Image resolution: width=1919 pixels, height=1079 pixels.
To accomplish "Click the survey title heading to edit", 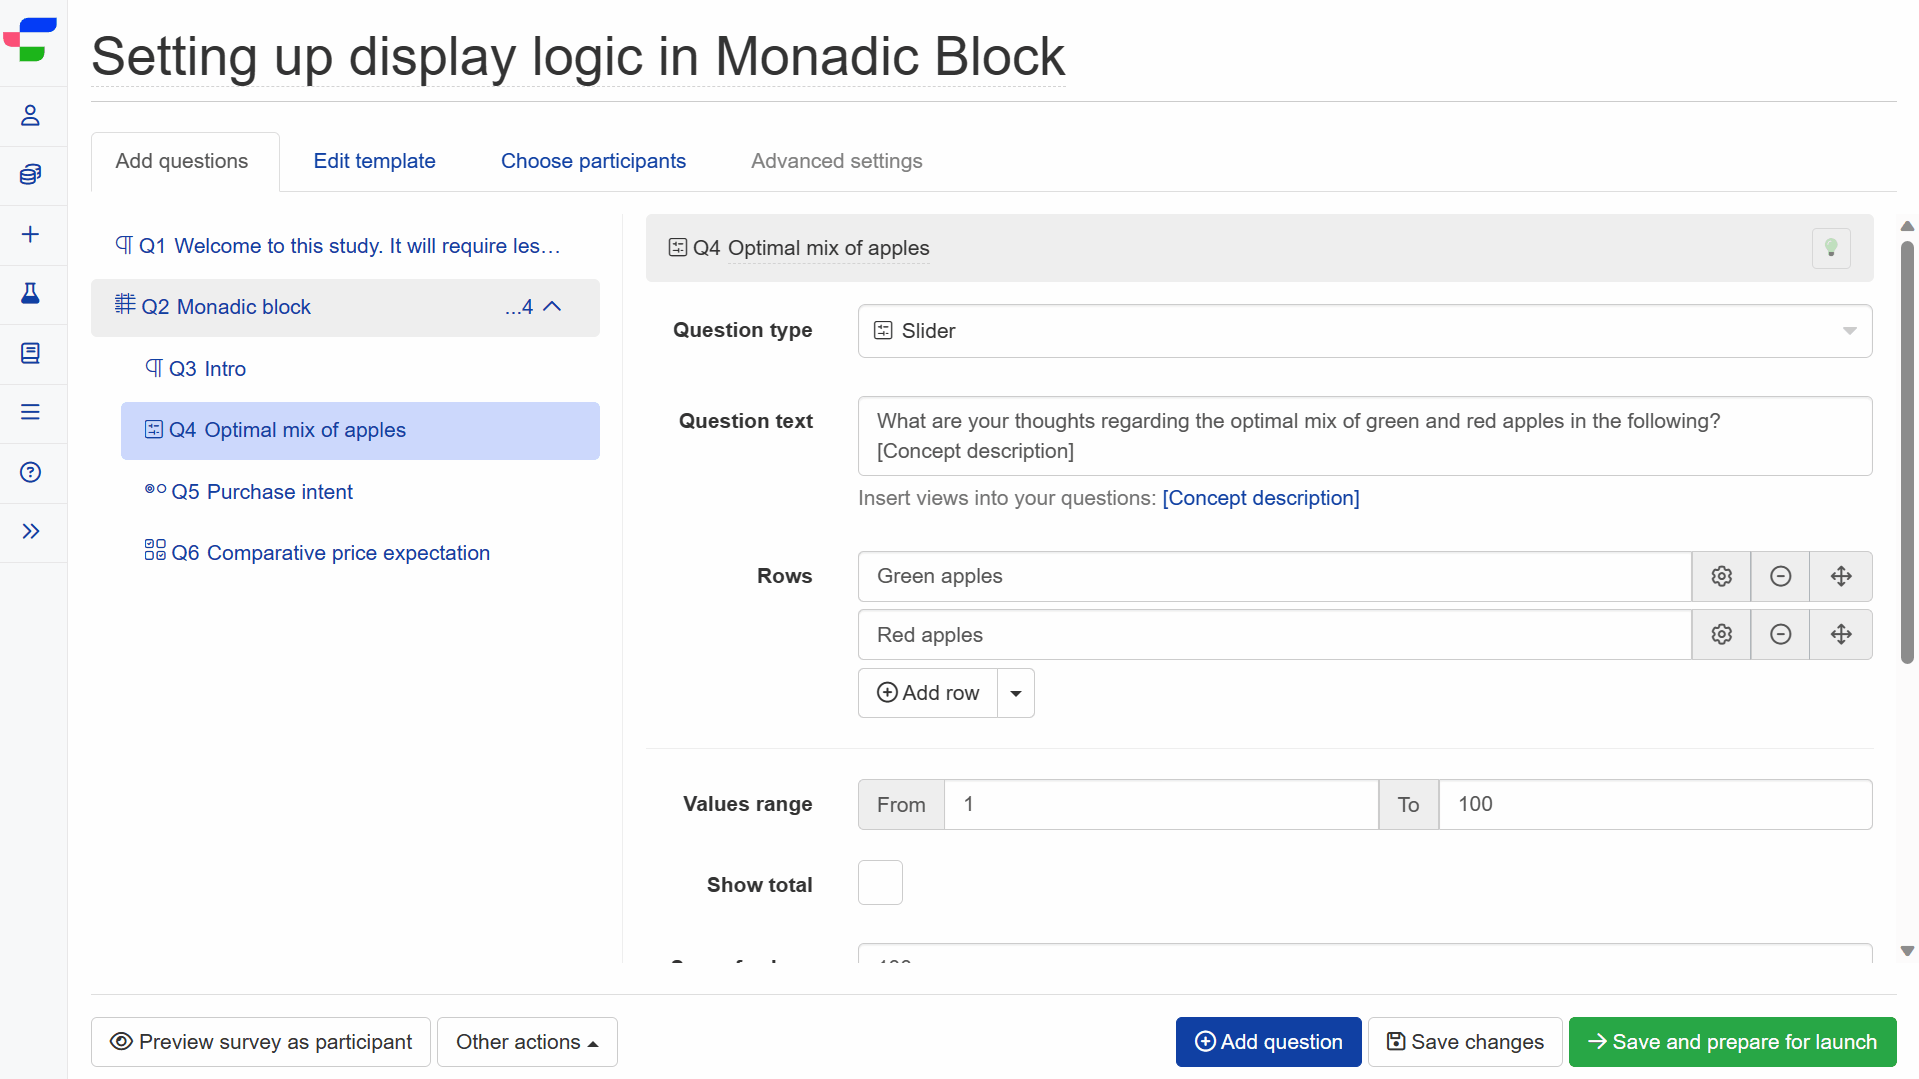I will (578, 56).
